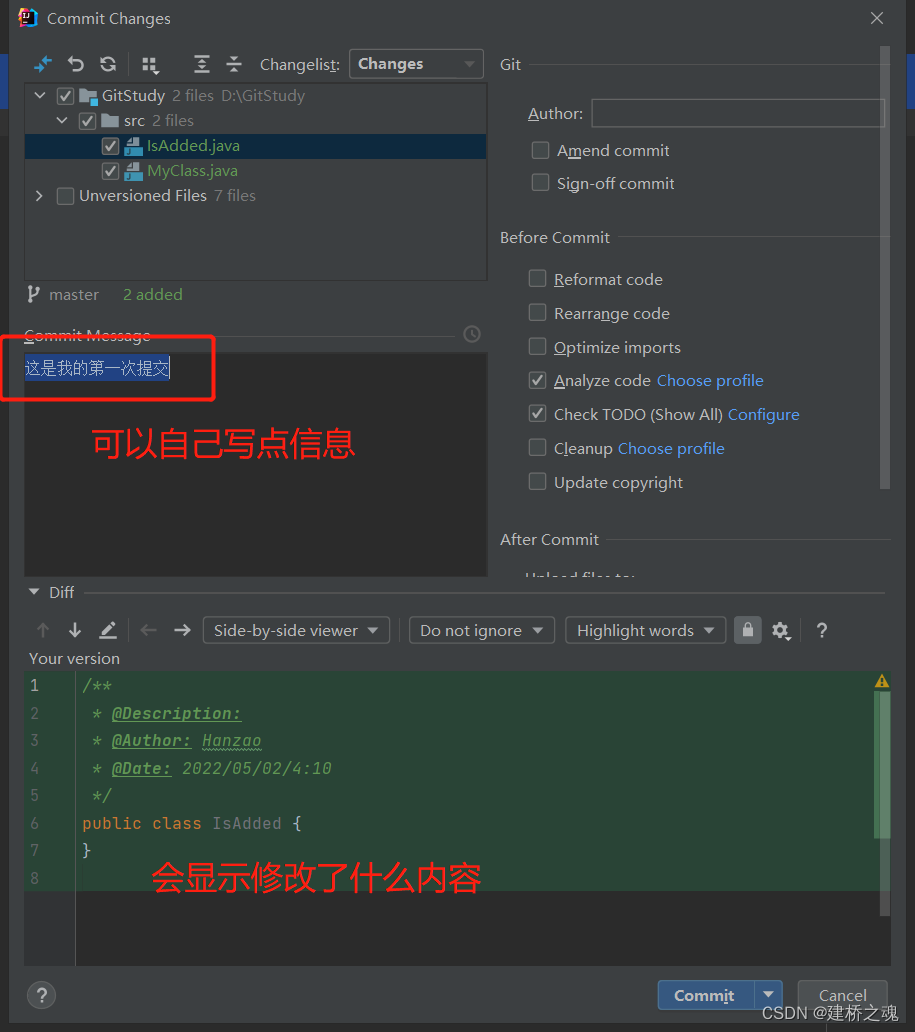Click Choose profile link next to Cleanup
Screen dimensions: 915x1032
671,448
